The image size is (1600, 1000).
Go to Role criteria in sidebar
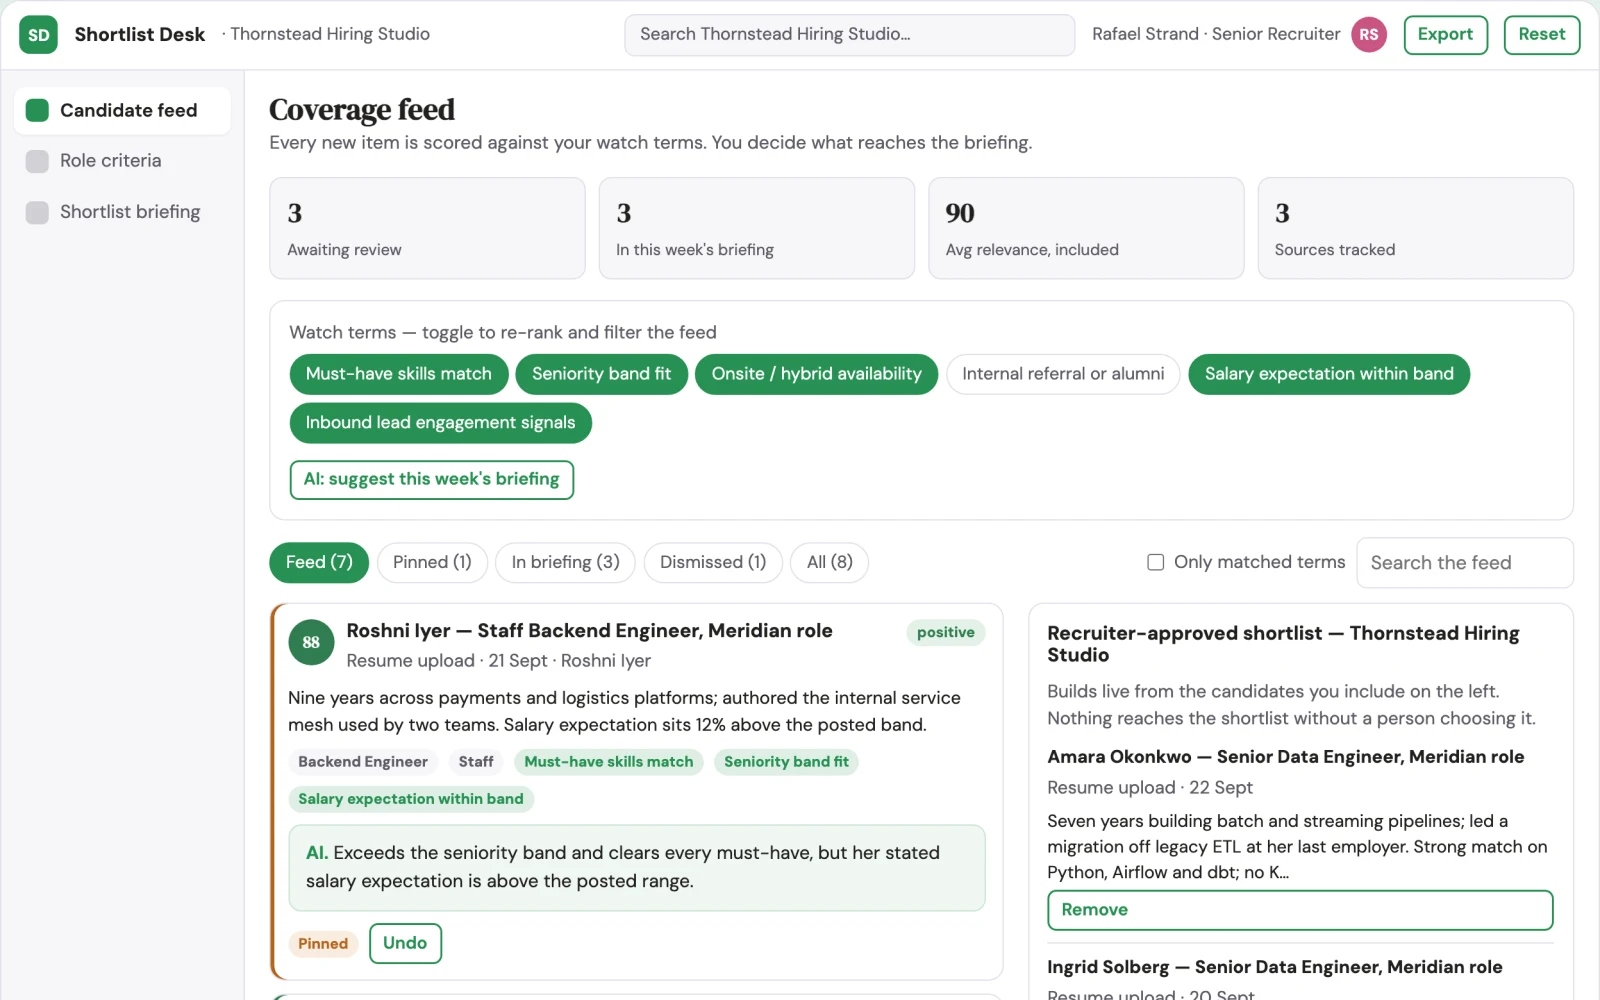122,161
